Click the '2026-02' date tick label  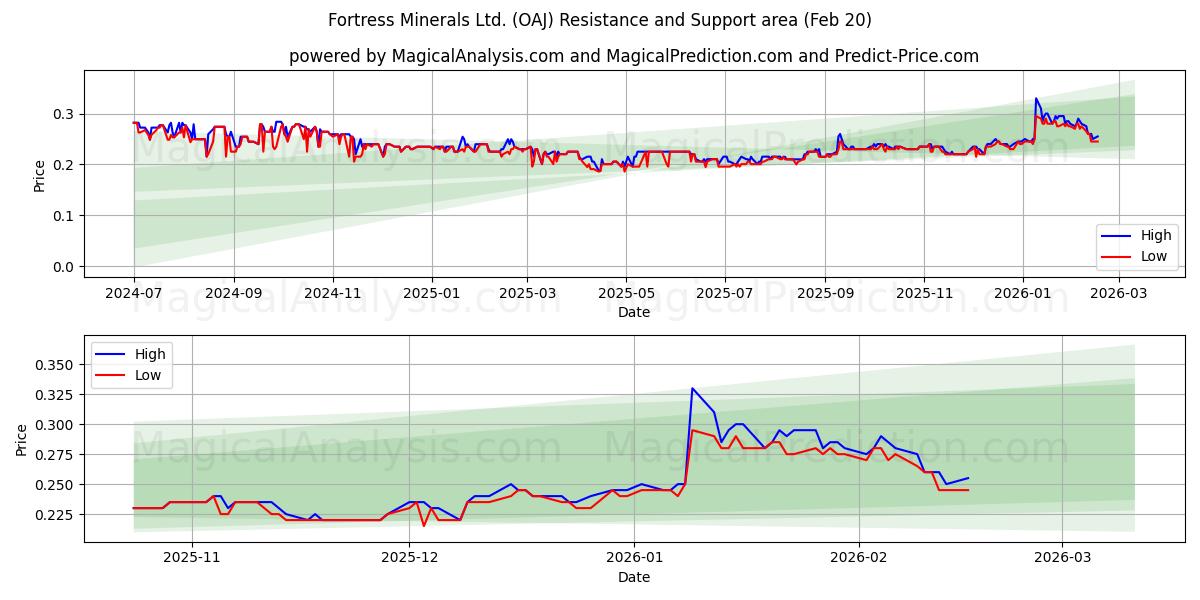(x=860, y=558)
